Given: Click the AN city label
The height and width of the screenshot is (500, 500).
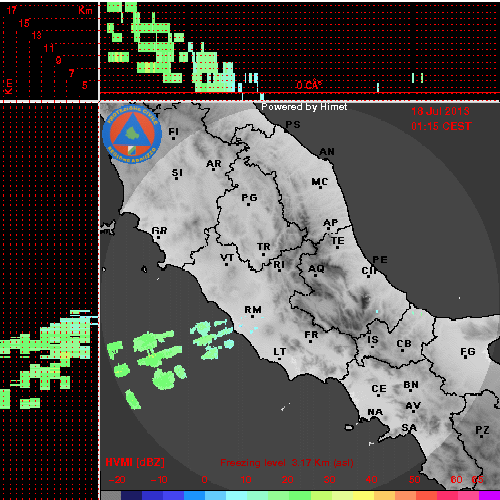Looking at the screenshot, I should pyautogui.click(x=327, y=152).
